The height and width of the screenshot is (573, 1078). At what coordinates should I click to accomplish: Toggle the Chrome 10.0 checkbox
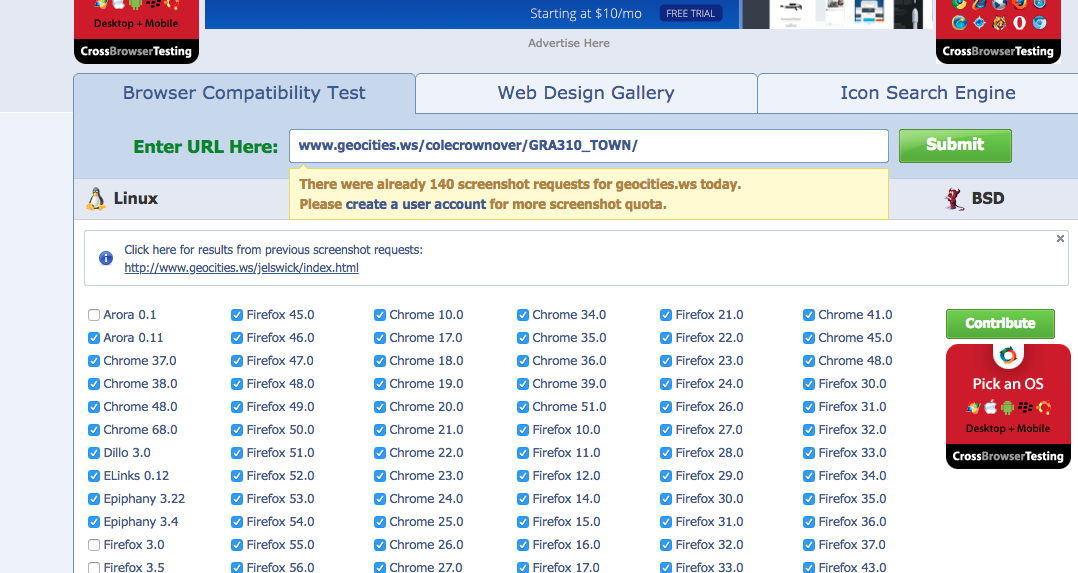click(380, 315)
